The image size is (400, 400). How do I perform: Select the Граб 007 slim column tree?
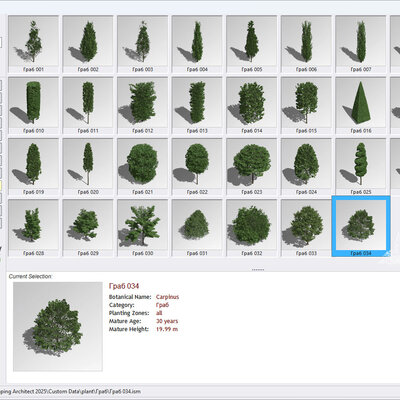(x=361, y=44)
